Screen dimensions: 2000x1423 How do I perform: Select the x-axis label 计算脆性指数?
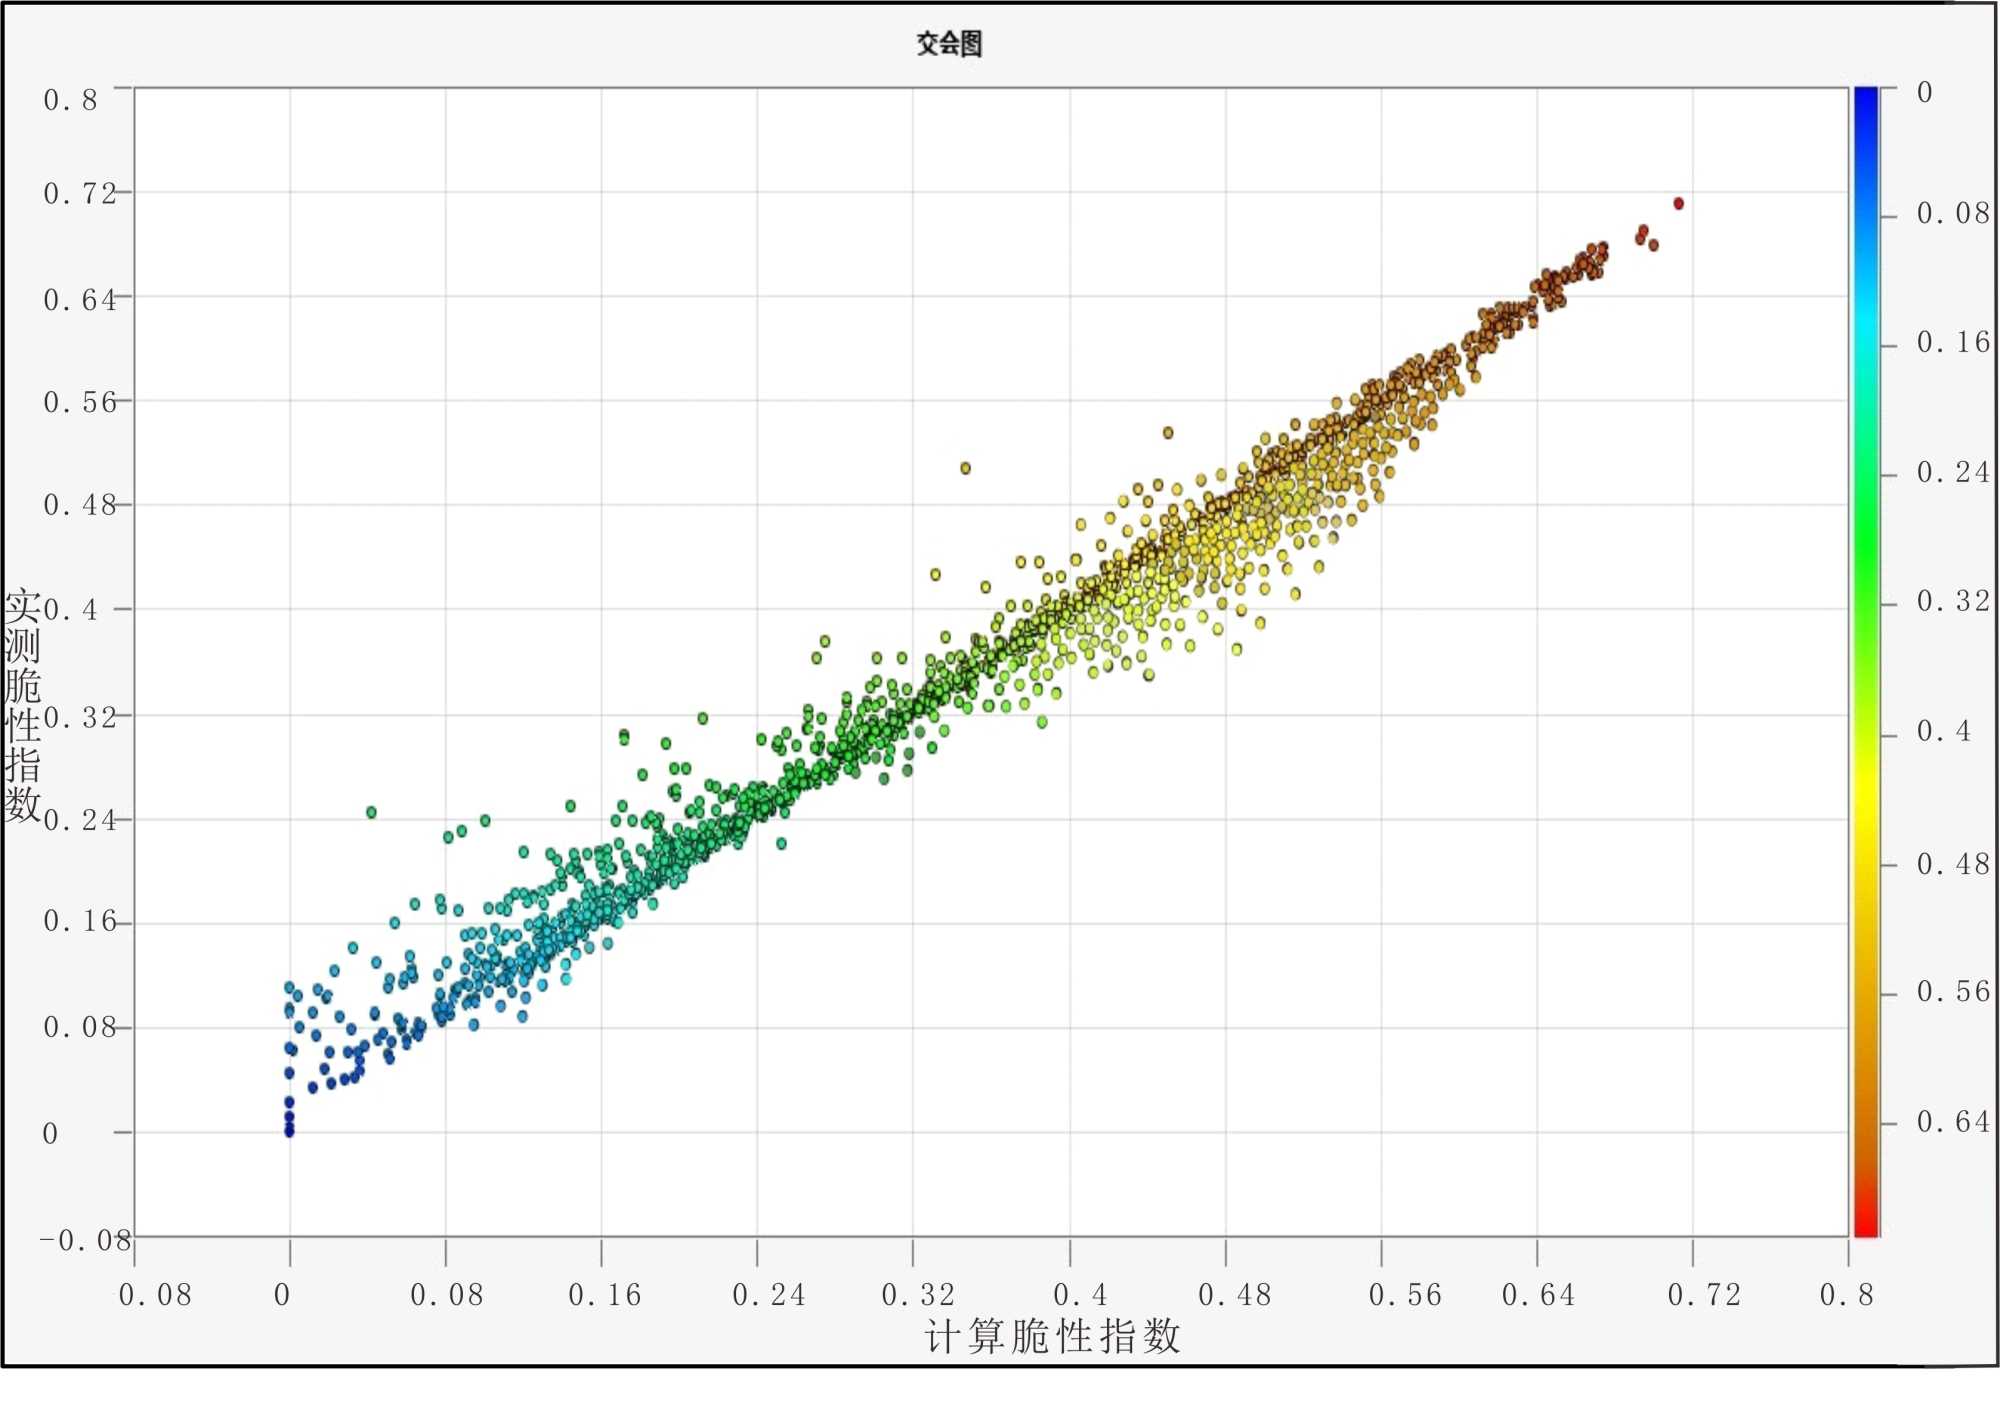pyautogui.click(x=1052, y=1336)
